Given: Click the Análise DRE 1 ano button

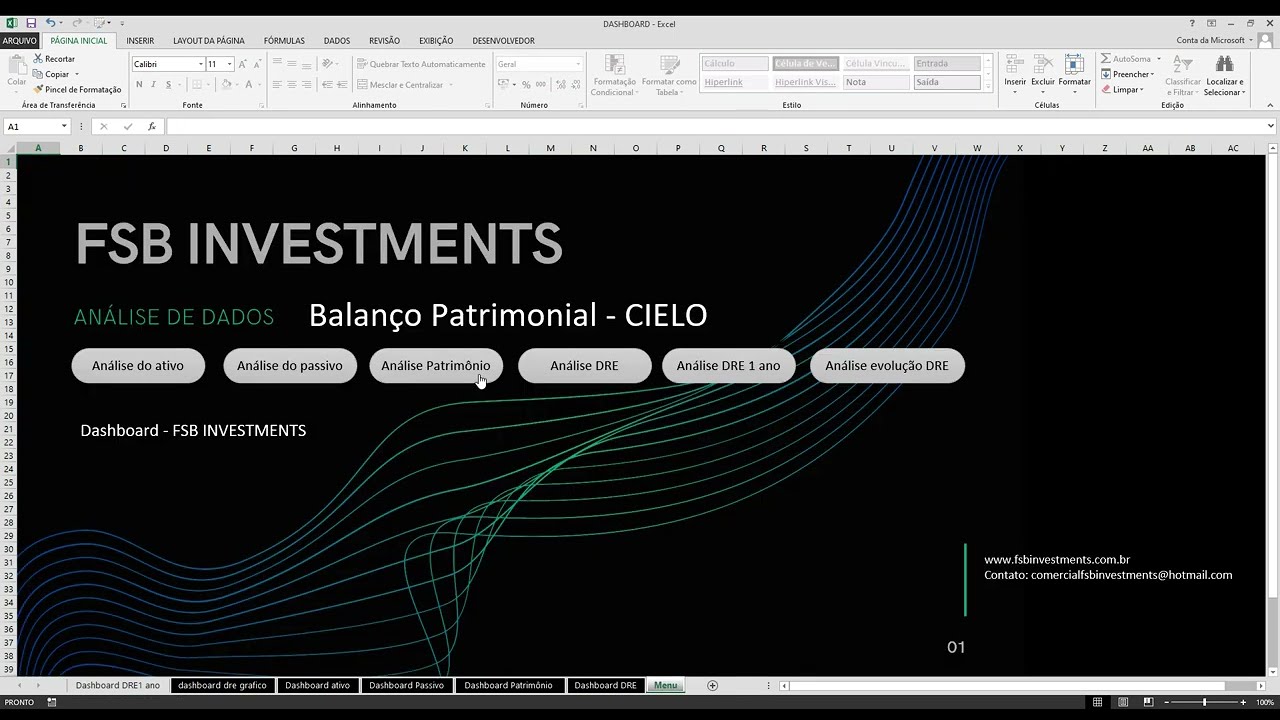Looking at the screenshot, I should tap(728, 366).
